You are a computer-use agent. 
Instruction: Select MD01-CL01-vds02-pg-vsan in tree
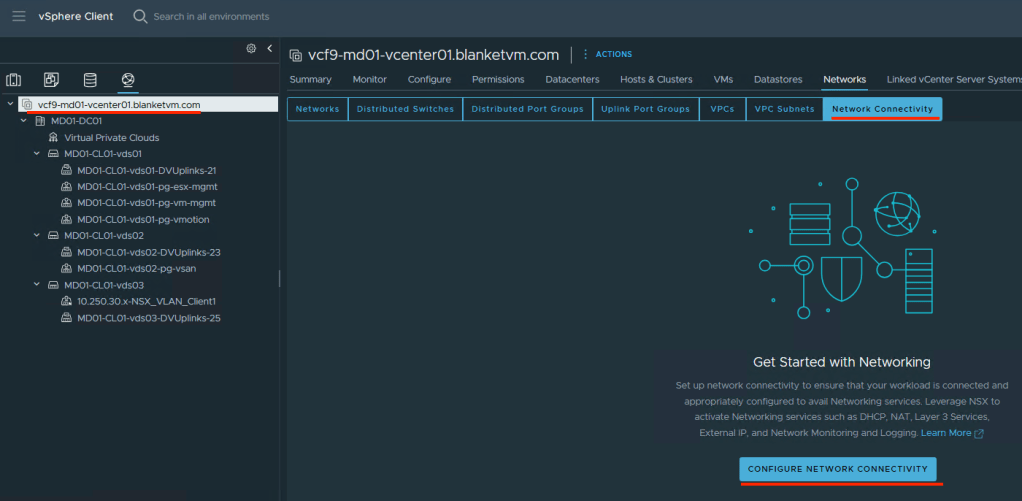(137, 268)
